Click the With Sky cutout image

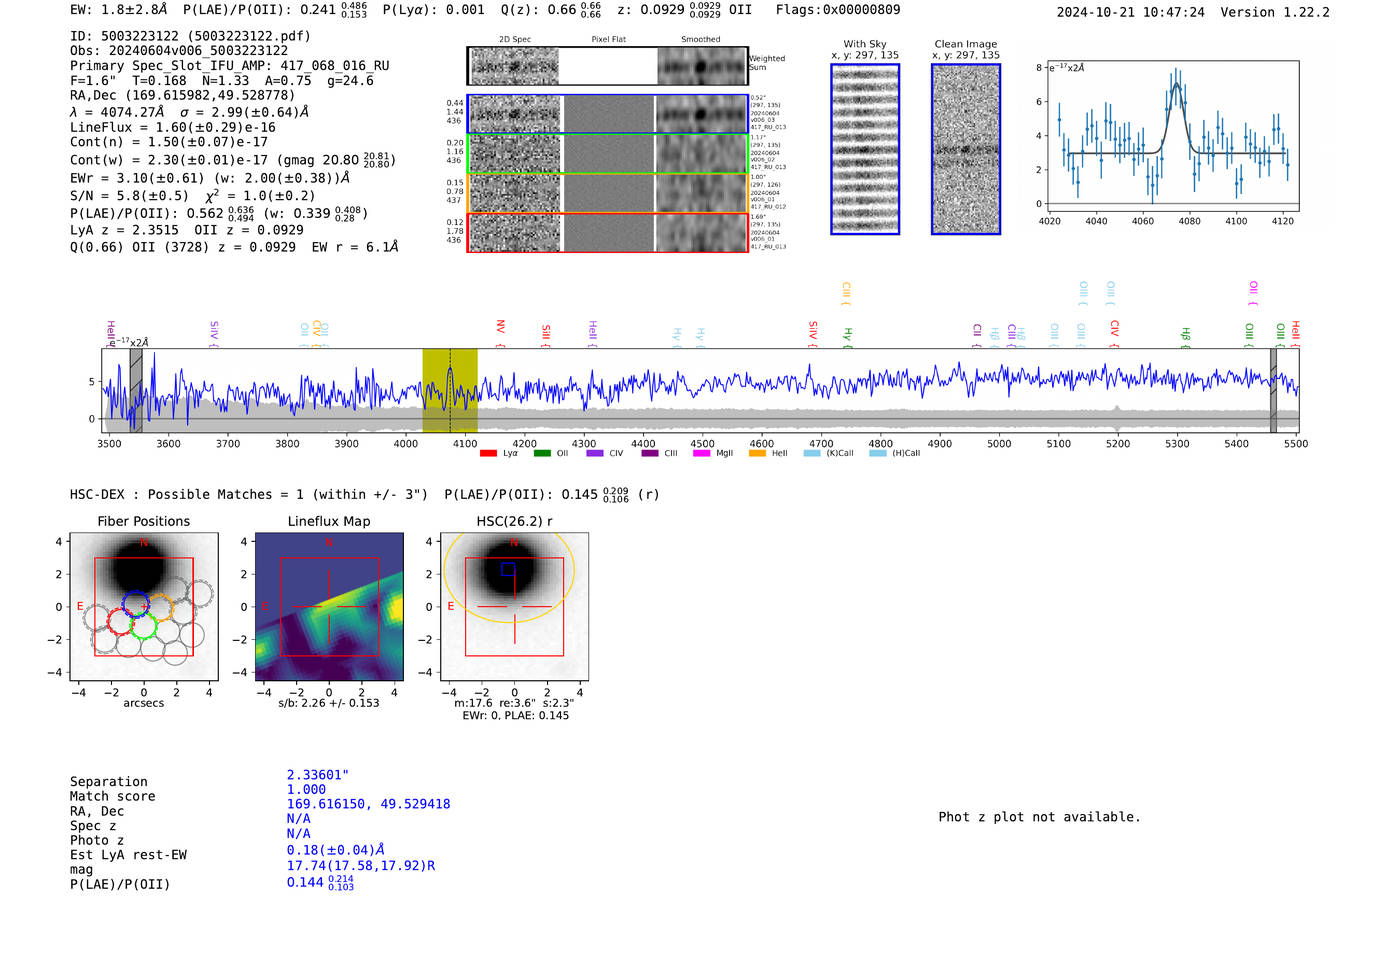pos(865,149)
